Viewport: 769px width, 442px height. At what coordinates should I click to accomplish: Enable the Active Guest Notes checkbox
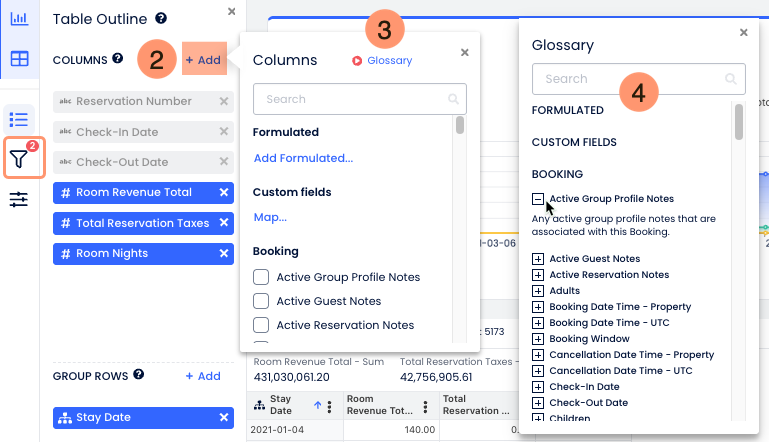coord(261,301)
